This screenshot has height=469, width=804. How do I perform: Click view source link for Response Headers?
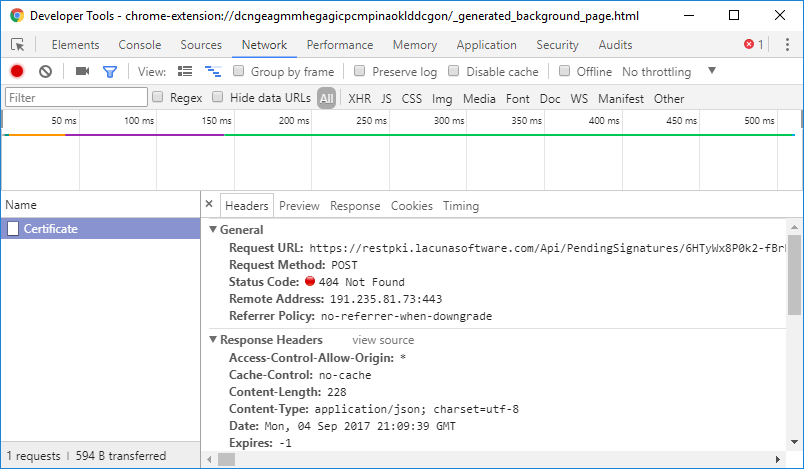[x=383, y=340]
